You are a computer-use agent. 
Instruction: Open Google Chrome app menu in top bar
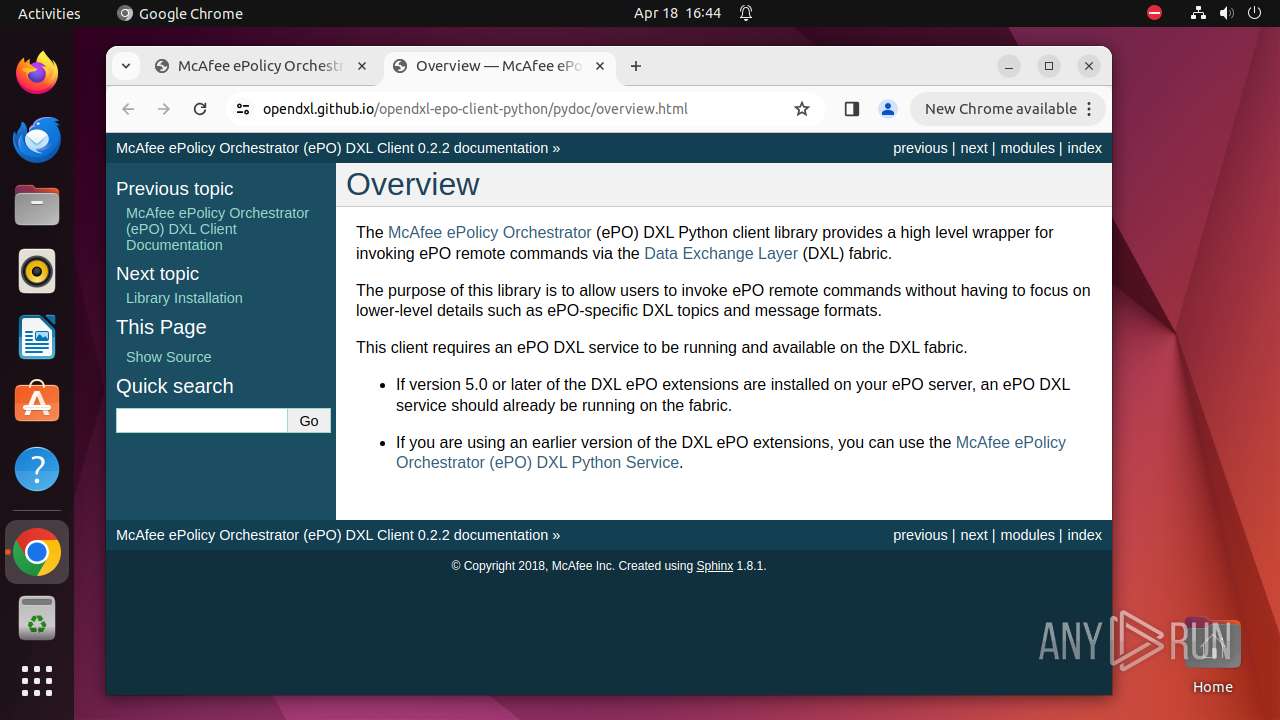180,13
